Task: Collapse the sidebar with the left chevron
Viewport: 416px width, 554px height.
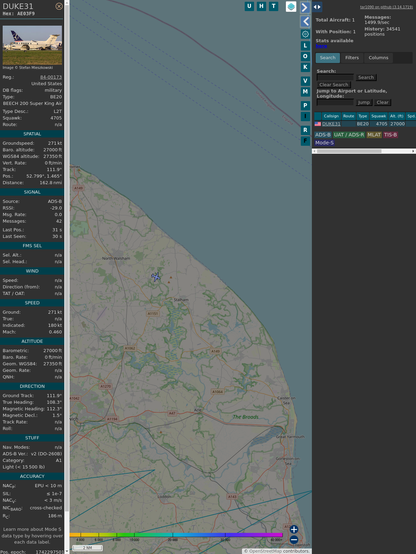Action: click(x=305, y=22)
